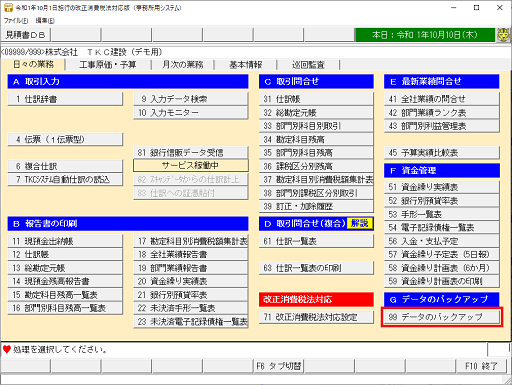The image size is (512, 385).
Task: Open the 編集(E) menu
Action: (45, 21)
